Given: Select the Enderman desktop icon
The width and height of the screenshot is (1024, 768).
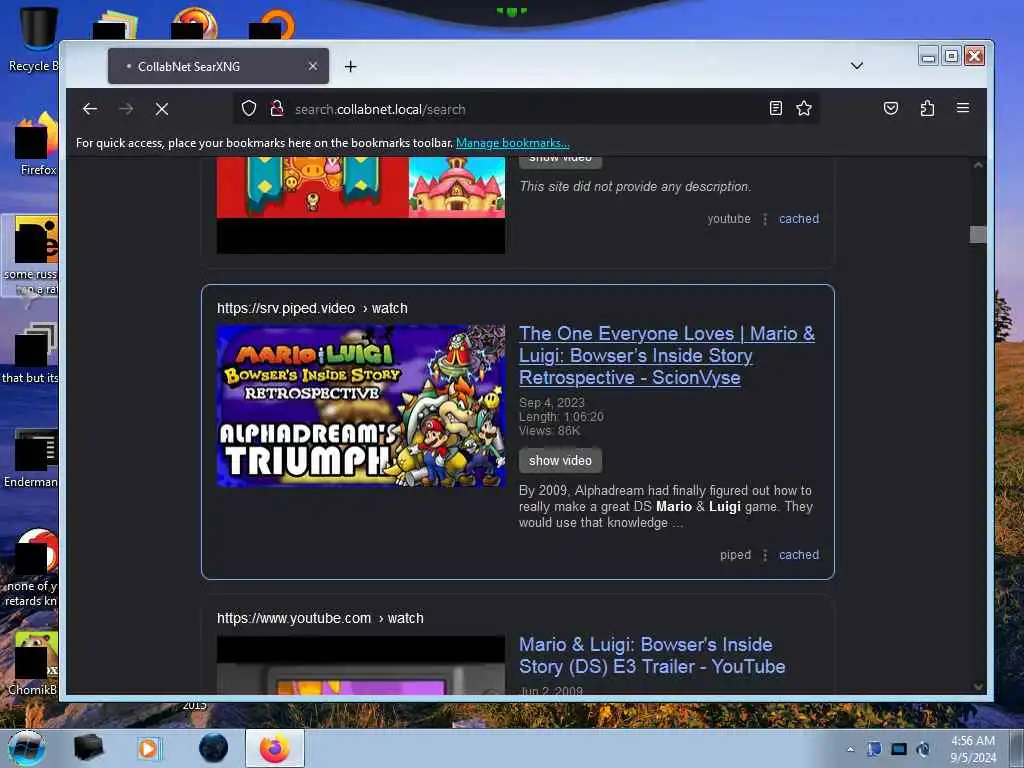Looking at the screenshot, I should coord(31,457).
